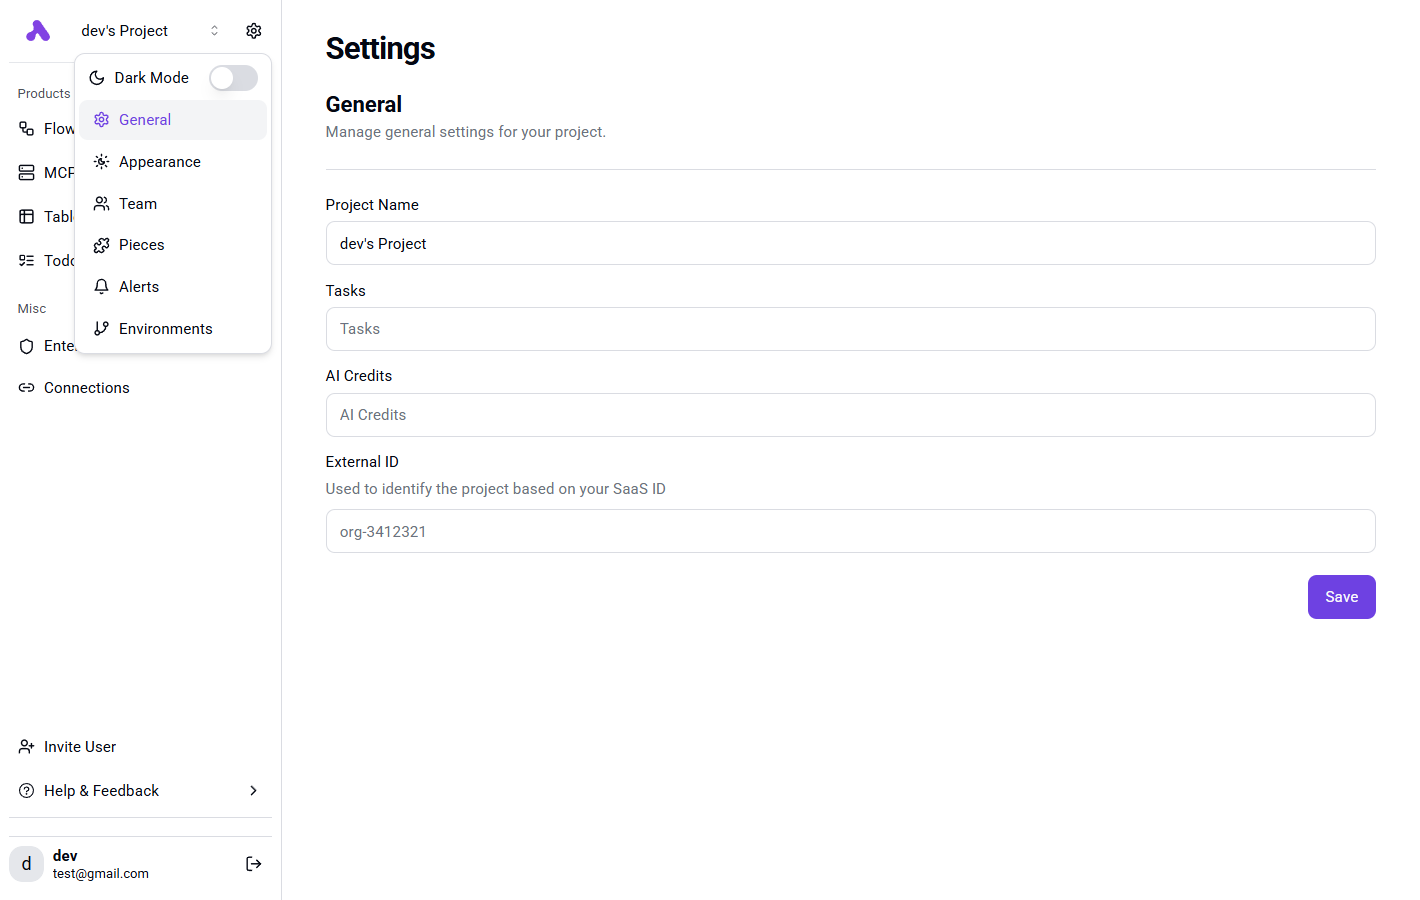Click the Invite User icon
1420x900 pixels.
[27, 747]
